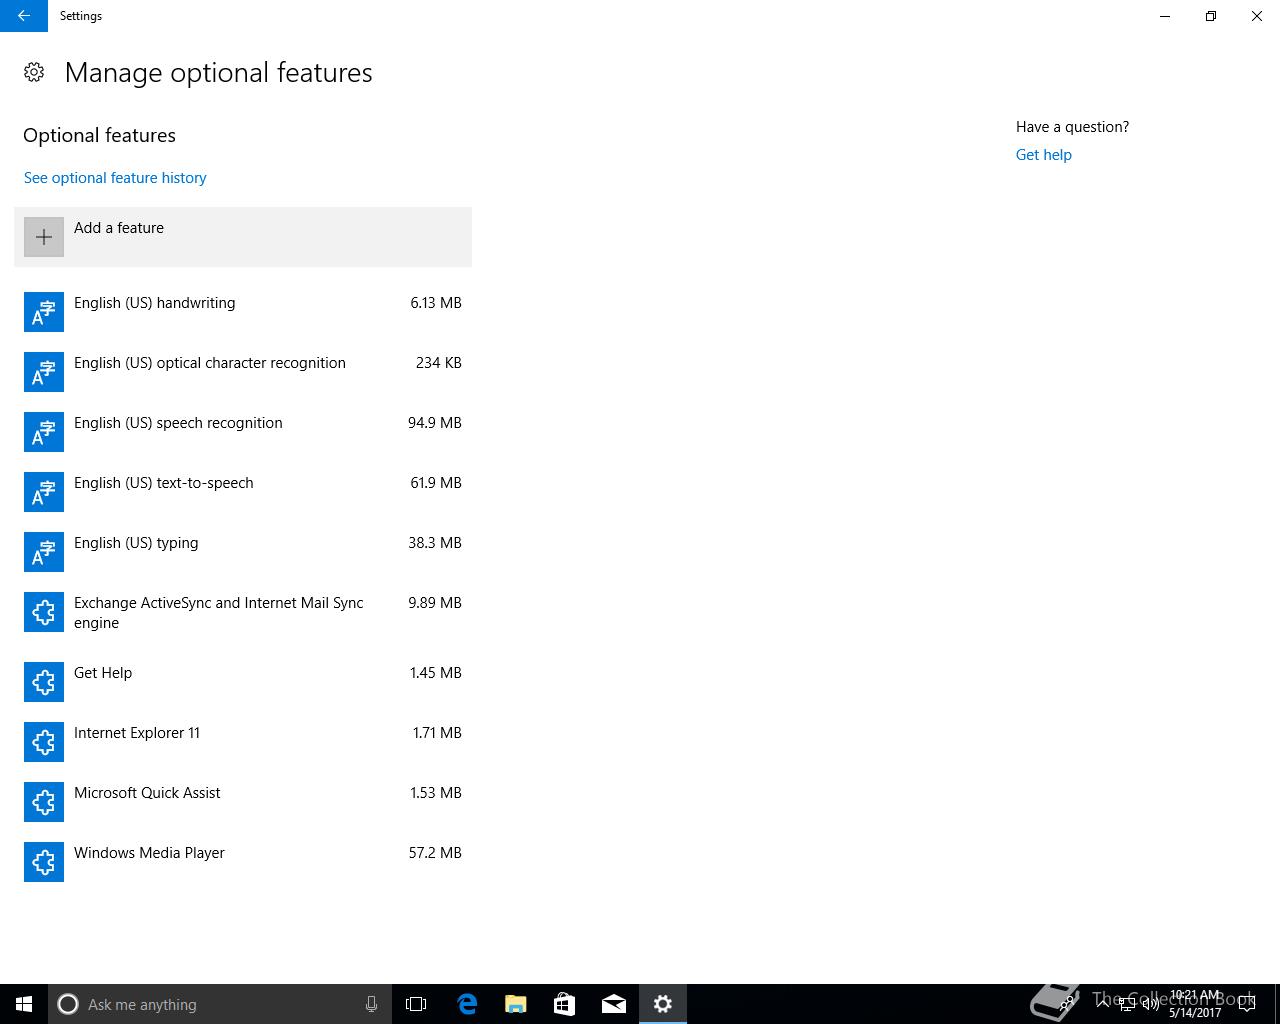Click in the Ask me anything search box
The image size is (1280, 1024).
click(219, 1004)
